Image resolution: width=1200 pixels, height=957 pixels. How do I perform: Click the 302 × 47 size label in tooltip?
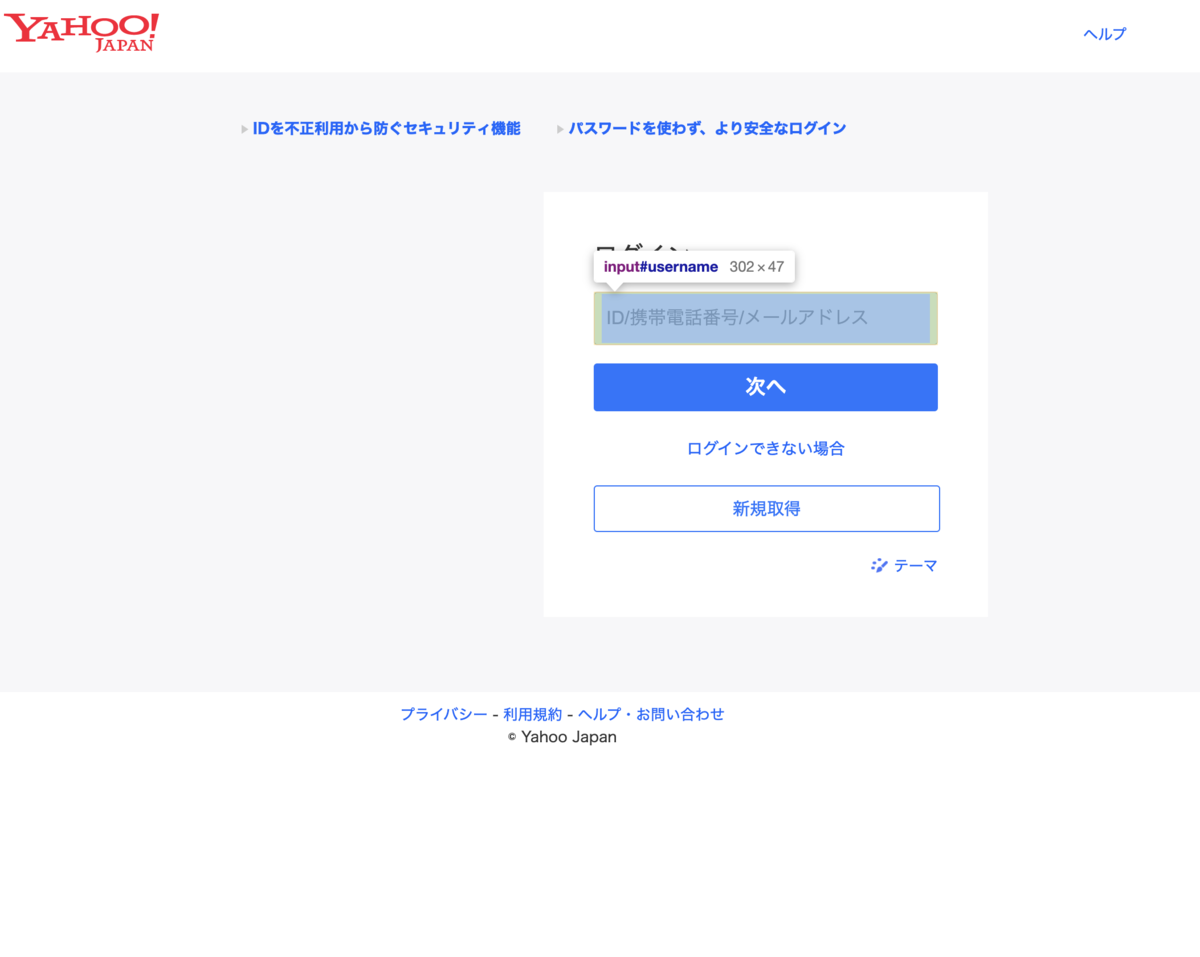pos(757,267)
